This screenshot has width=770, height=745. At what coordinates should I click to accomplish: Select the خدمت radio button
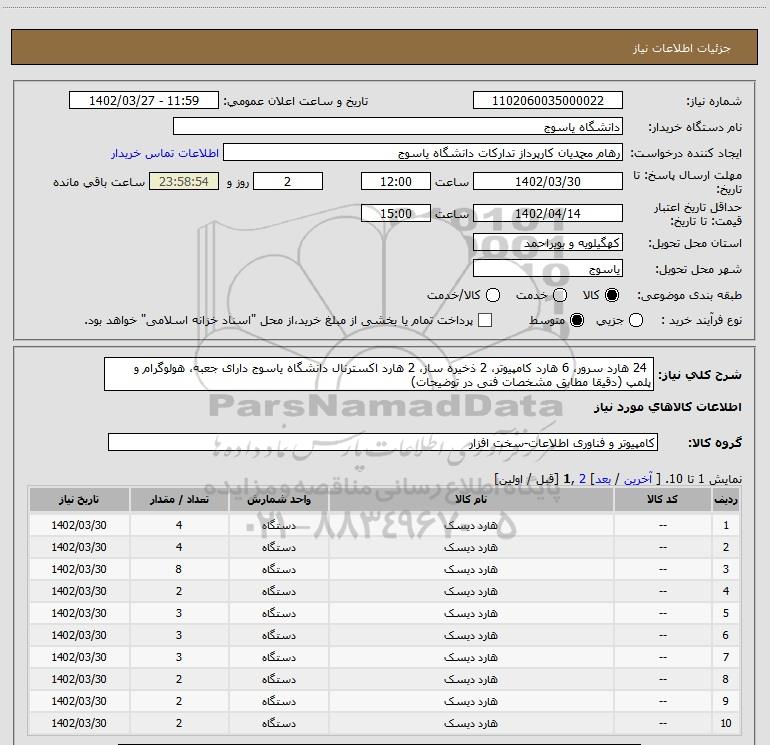[x=560, y=295]
